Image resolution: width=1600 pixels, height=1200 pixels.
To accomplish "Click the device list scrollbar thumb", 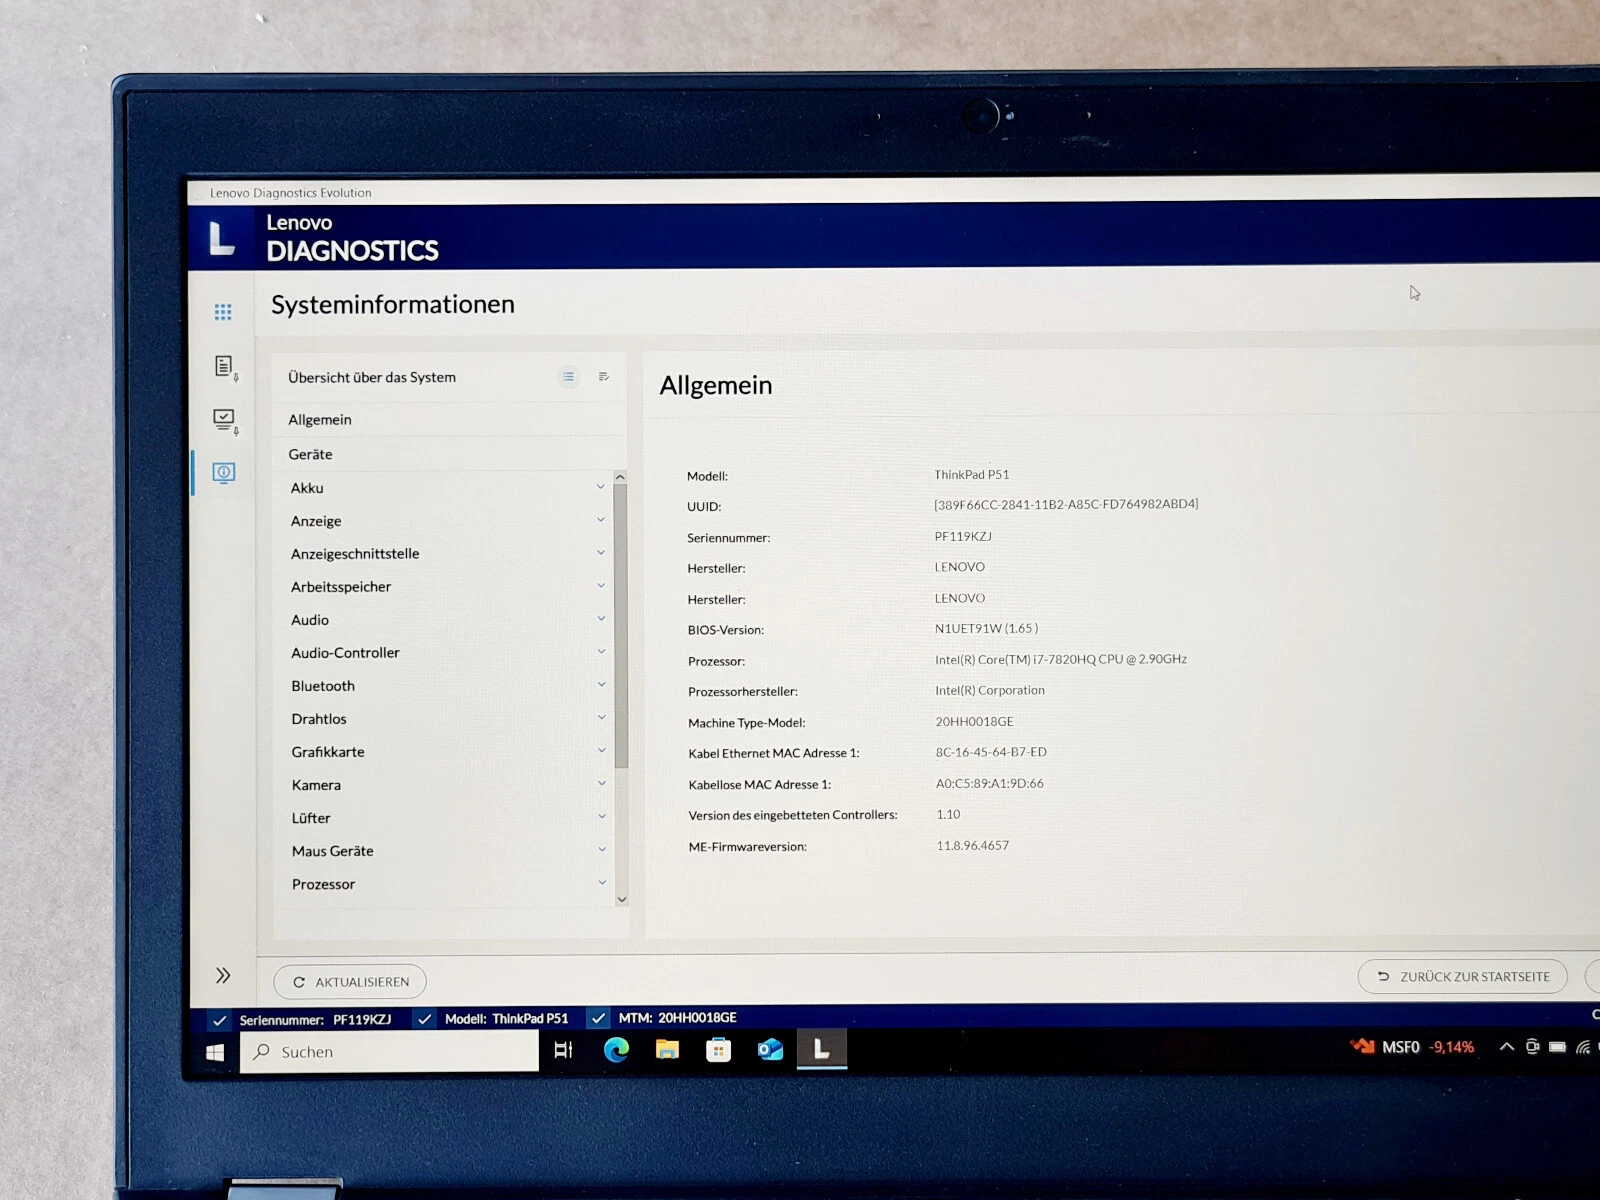I will (621, 625).
